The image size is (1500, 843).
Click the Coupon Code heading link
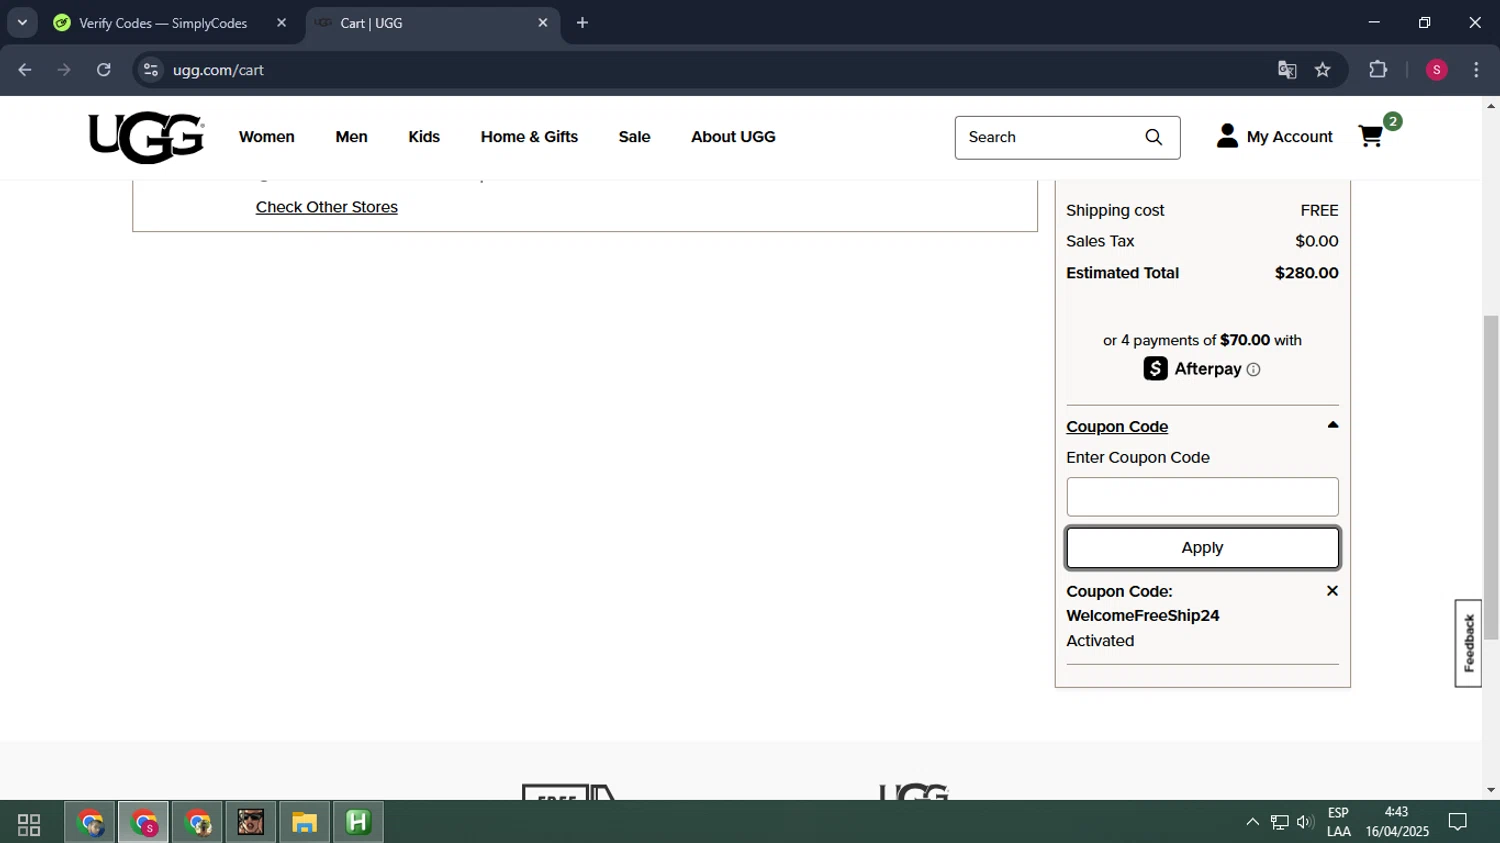coord(1117,427)
